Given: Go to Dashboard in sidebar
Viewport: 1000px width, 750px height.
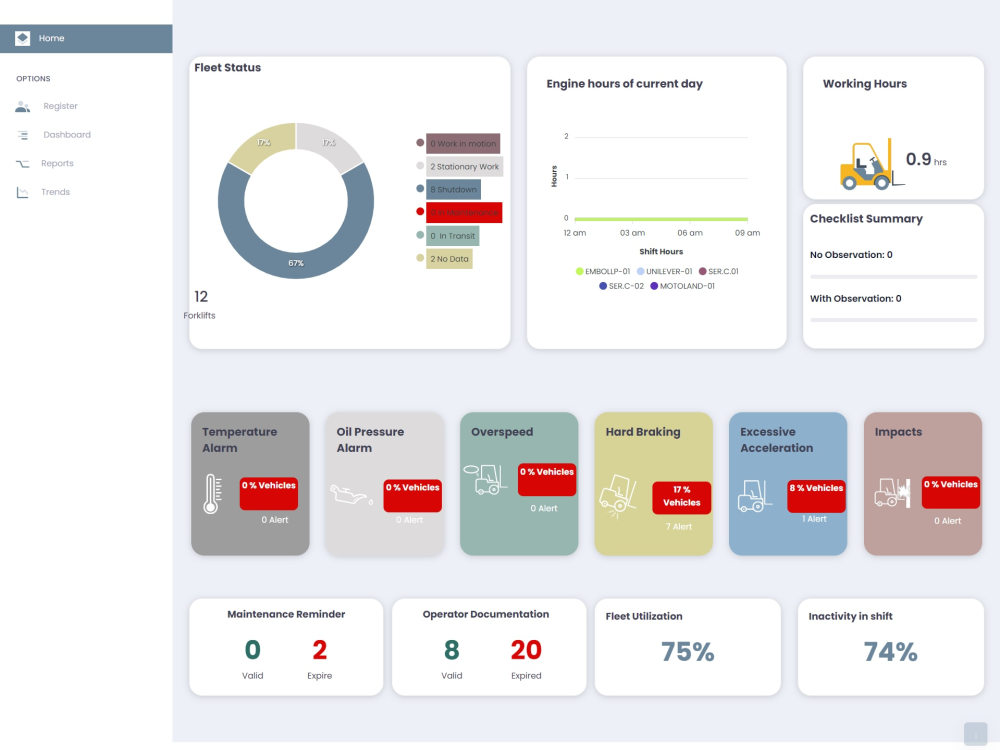Looking at the screenshot, I should [67, 135].
